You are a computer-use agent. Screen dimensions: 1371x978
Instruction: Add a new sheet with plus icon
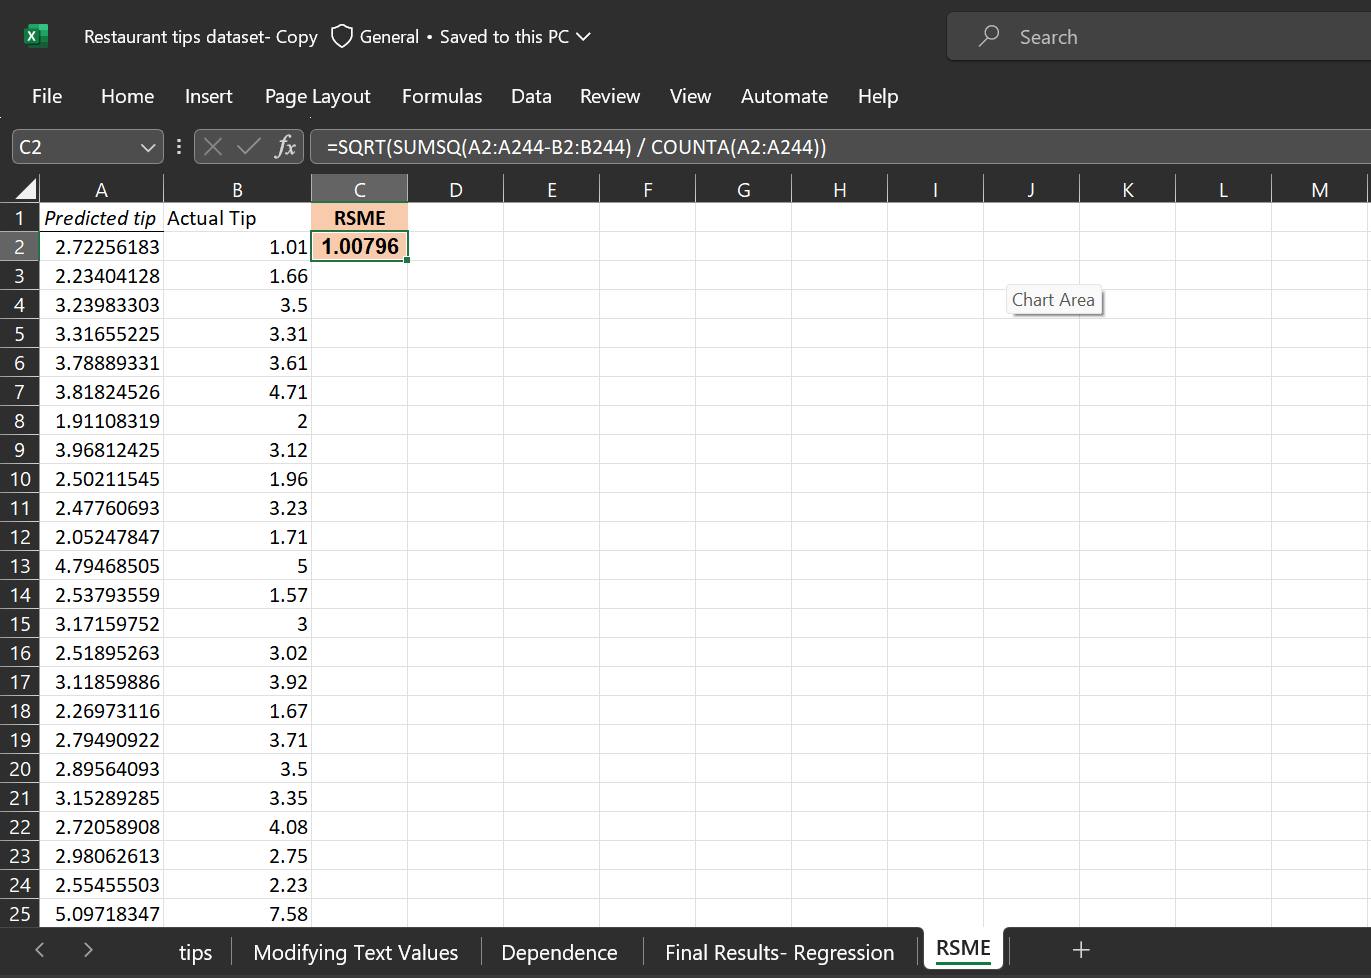[x=1080, y=950]
